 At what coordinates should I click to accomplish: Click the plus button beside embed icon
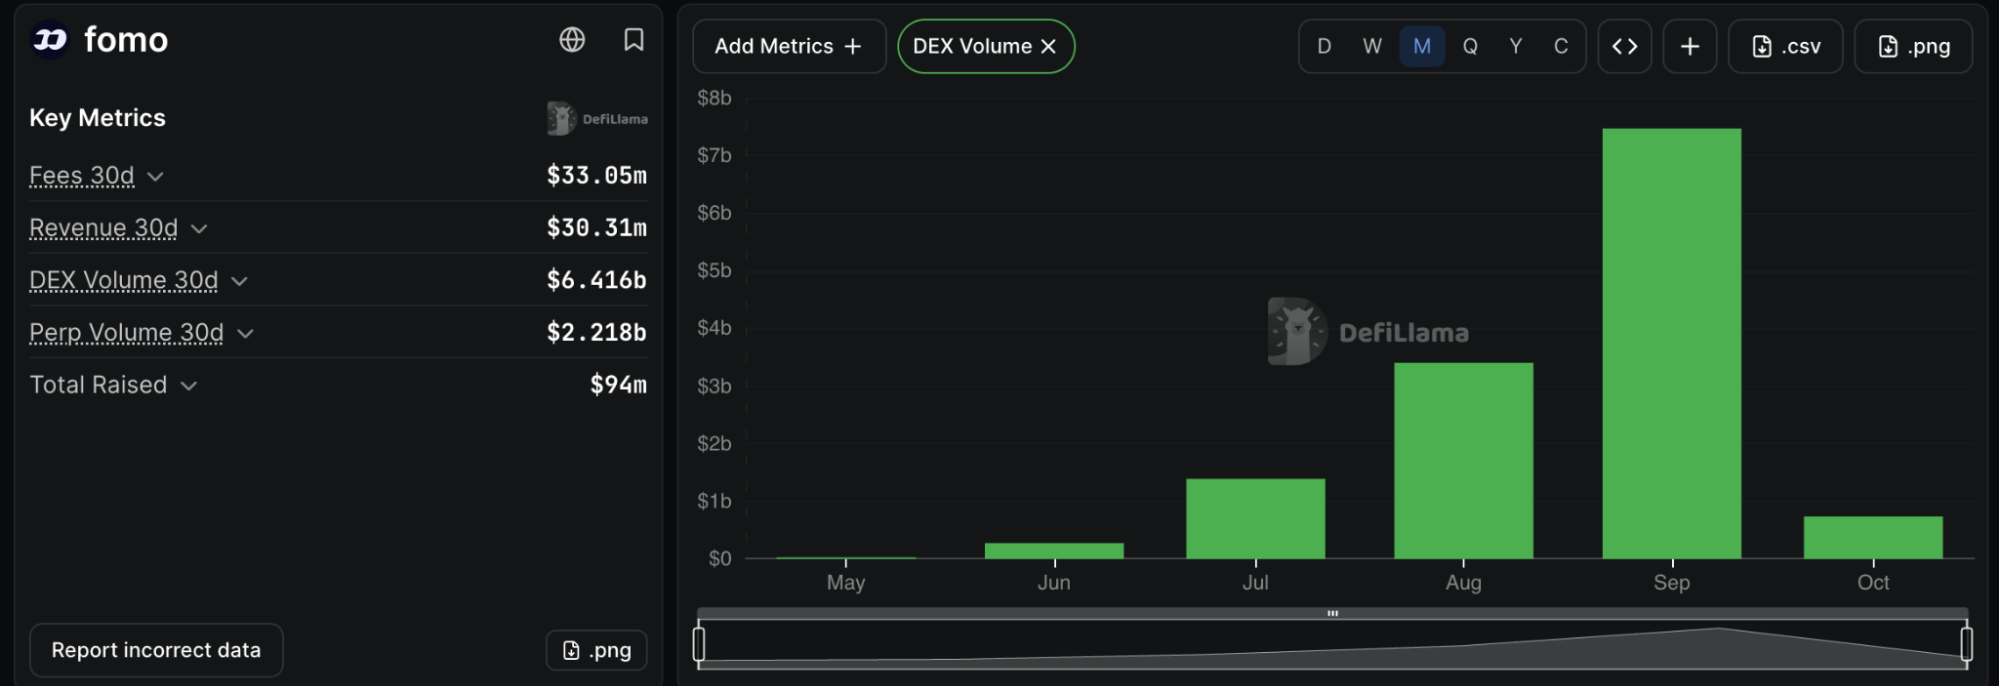(x=1690, y=46)
